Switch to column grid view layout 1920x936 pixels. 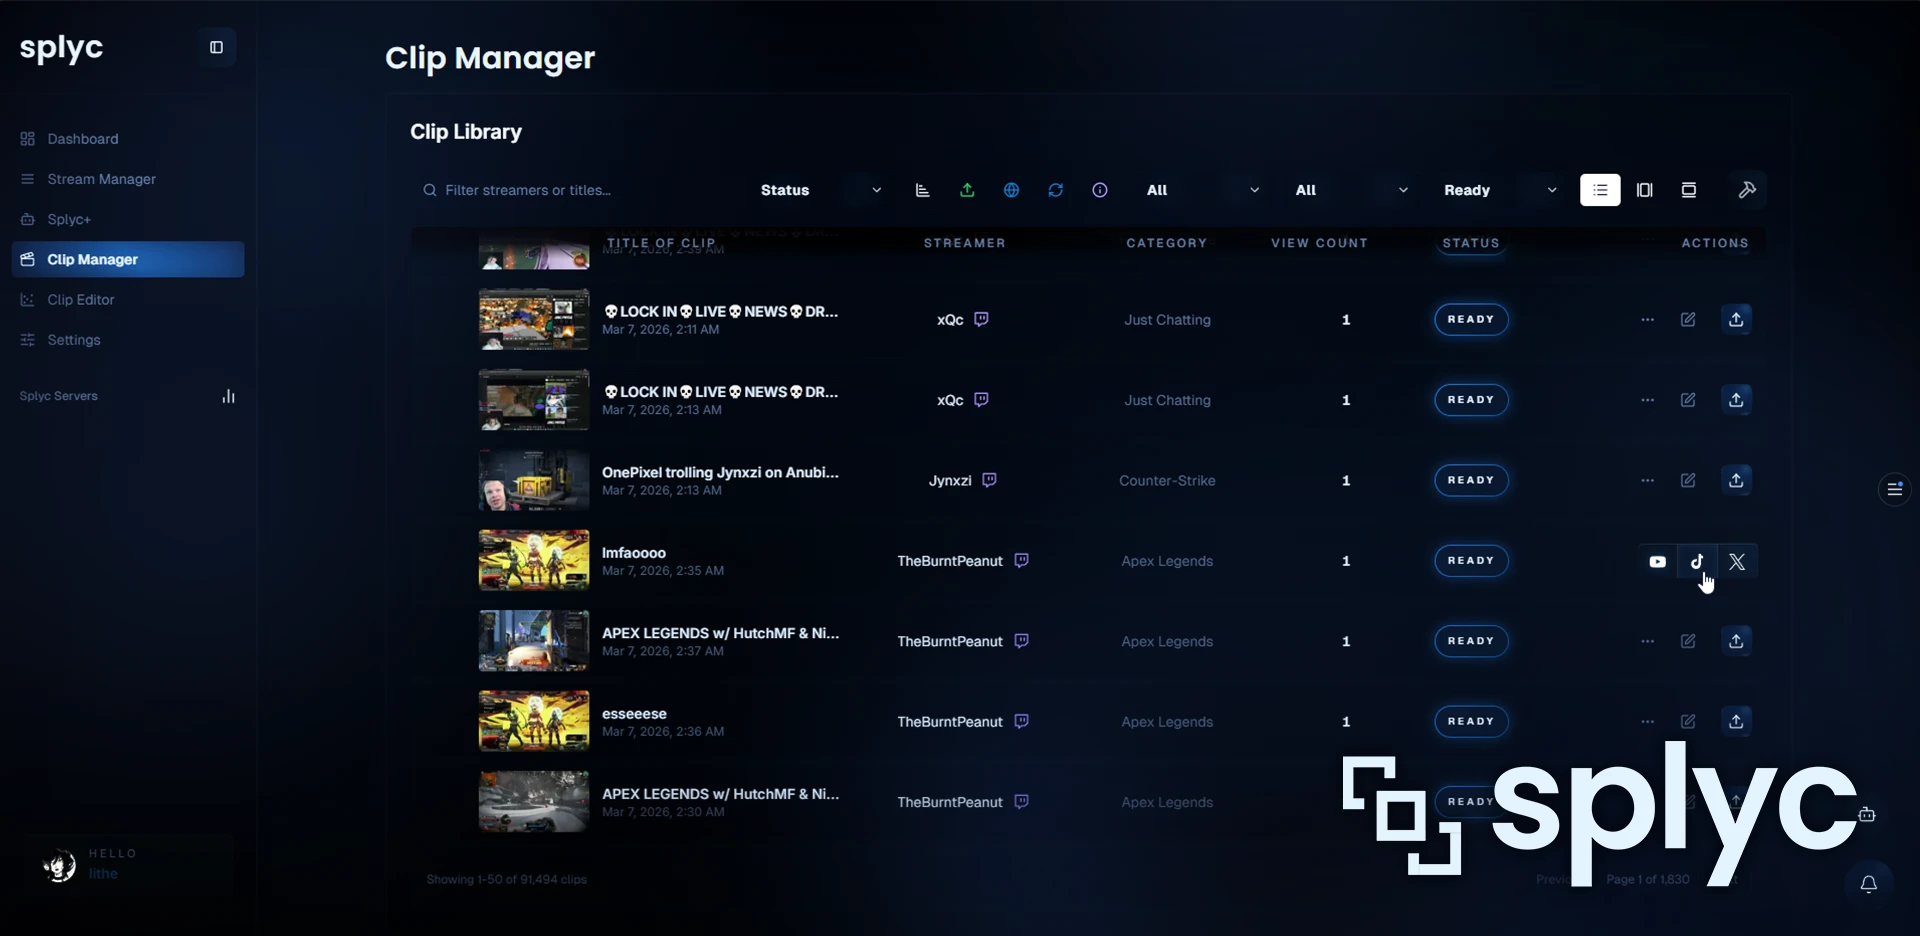click(1644, 190)
